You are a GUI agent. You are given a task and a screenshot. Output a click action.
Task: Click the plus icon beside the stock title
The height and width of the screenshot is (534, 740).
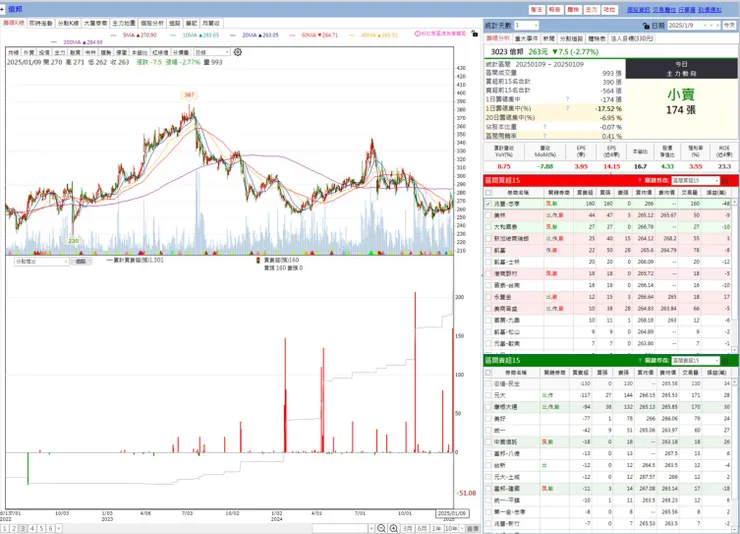[2, 9]
